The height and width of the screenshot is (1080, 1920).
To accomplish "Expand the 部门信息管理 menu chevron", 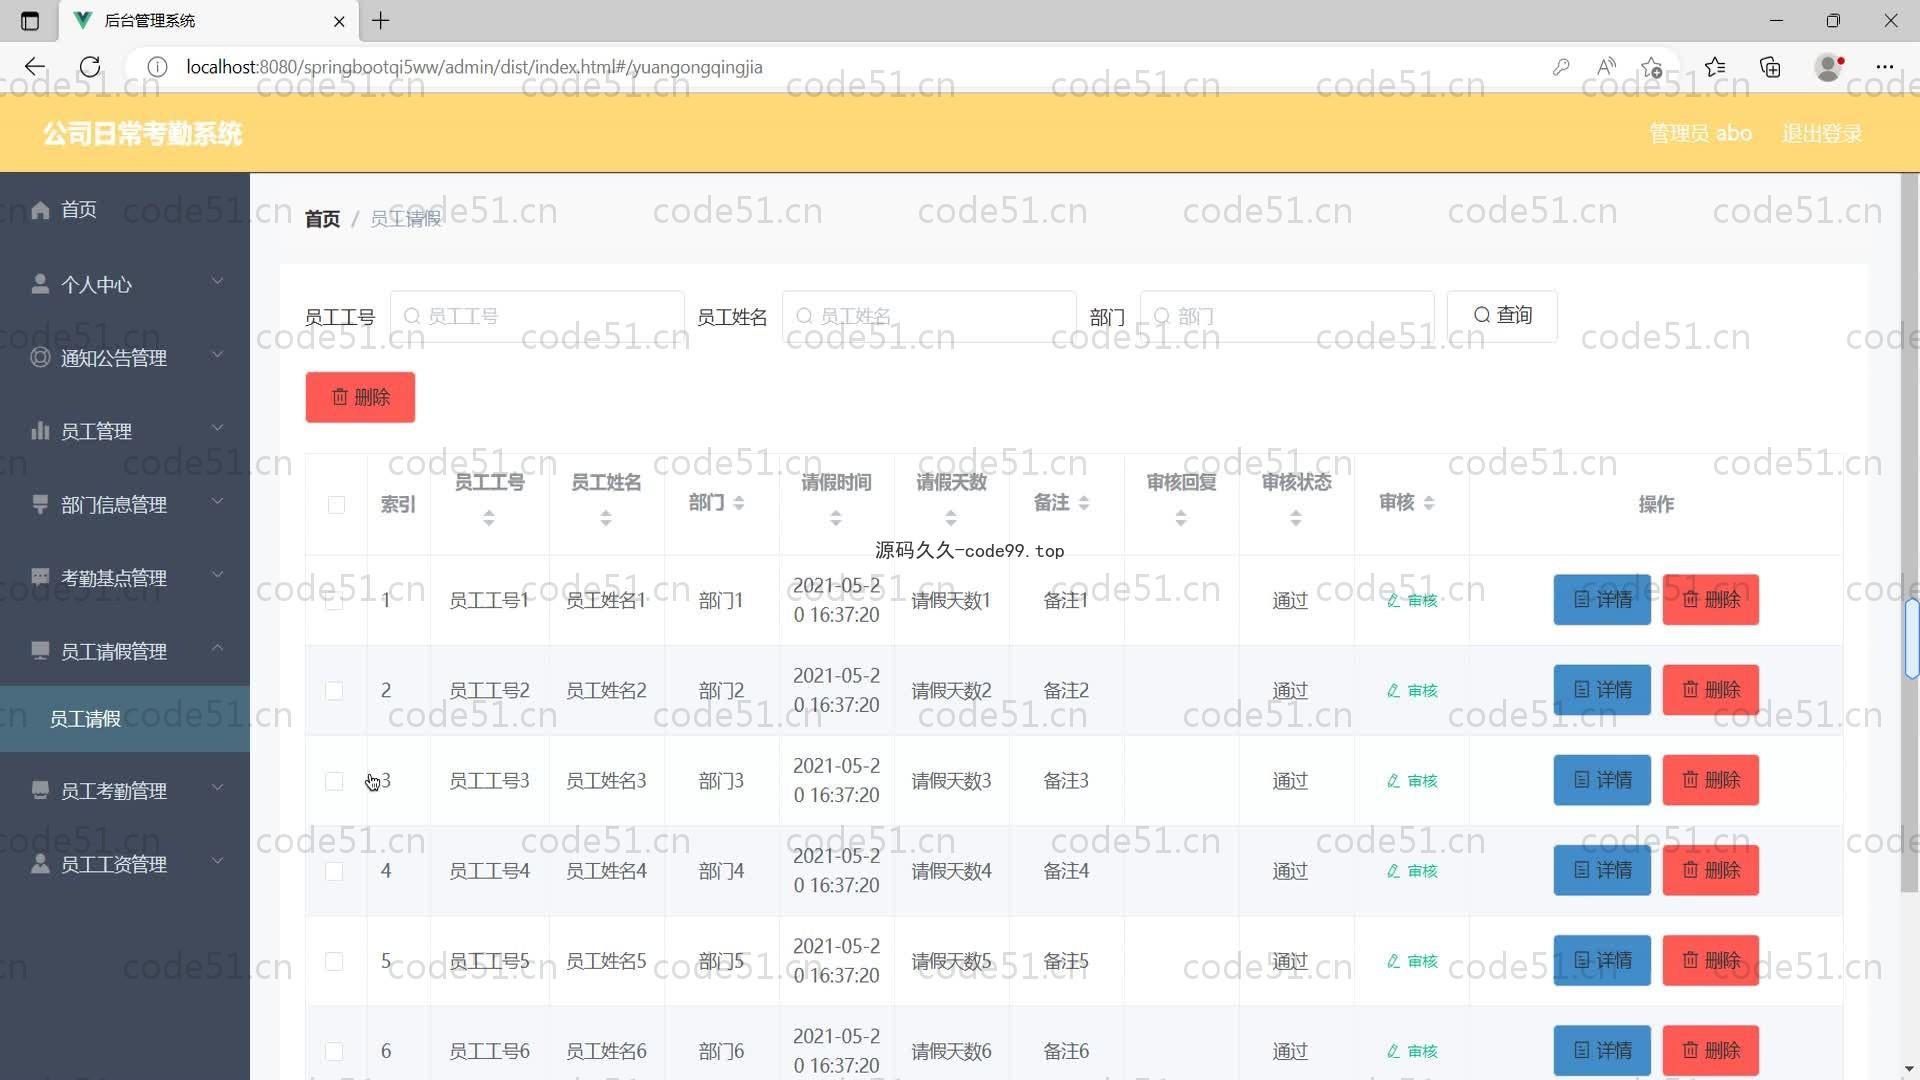I will pos(217,502).
